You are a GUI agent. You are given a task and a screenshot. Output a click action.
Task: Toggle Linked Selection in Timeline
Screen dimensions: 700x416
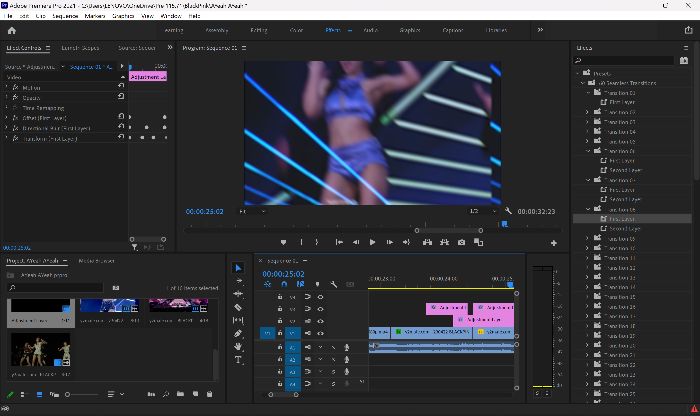[x=300, y=284]
